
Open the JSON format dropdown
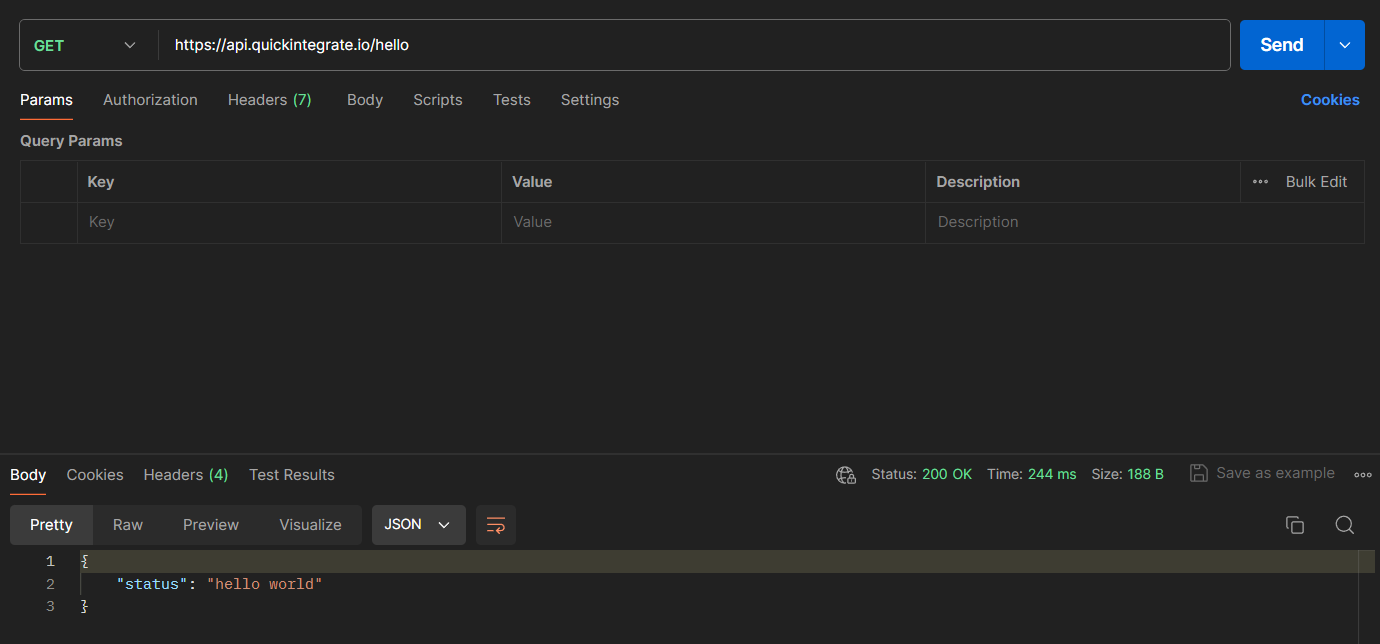[x=418, y=525]
